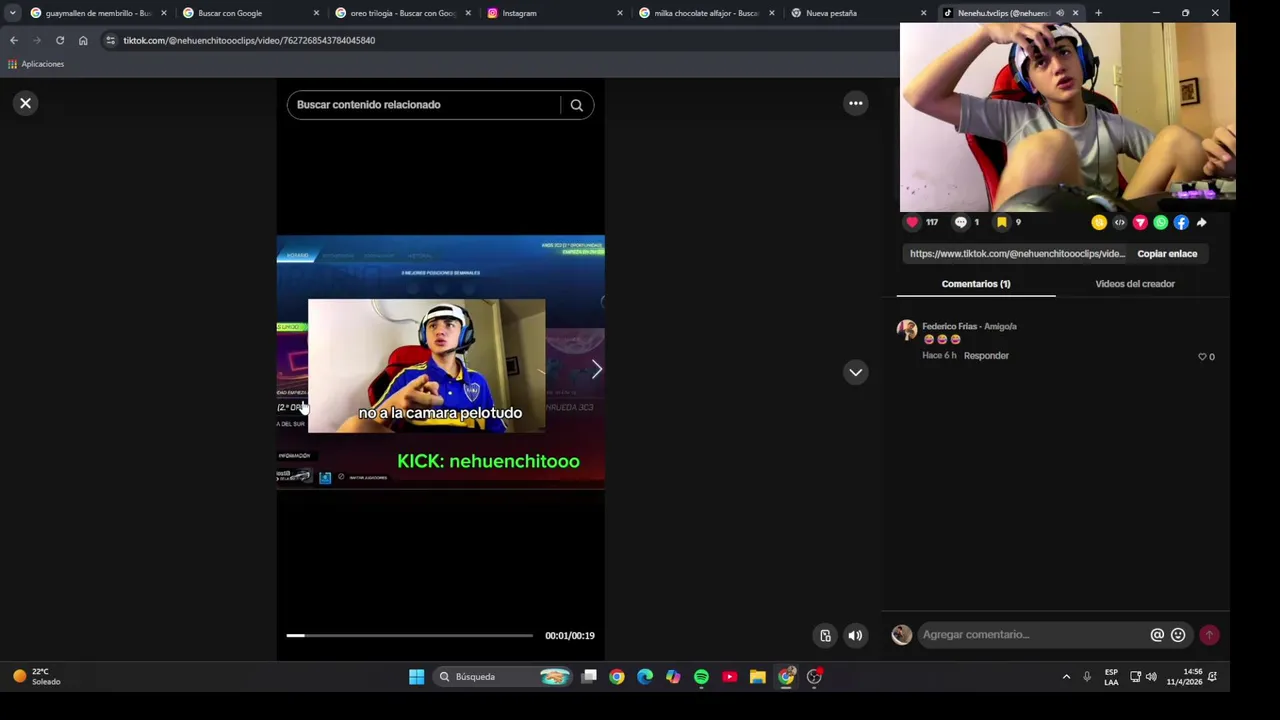Select the Comentarios (1) tab
Screen dimensions: 1280x720
(x=976, y=284)
